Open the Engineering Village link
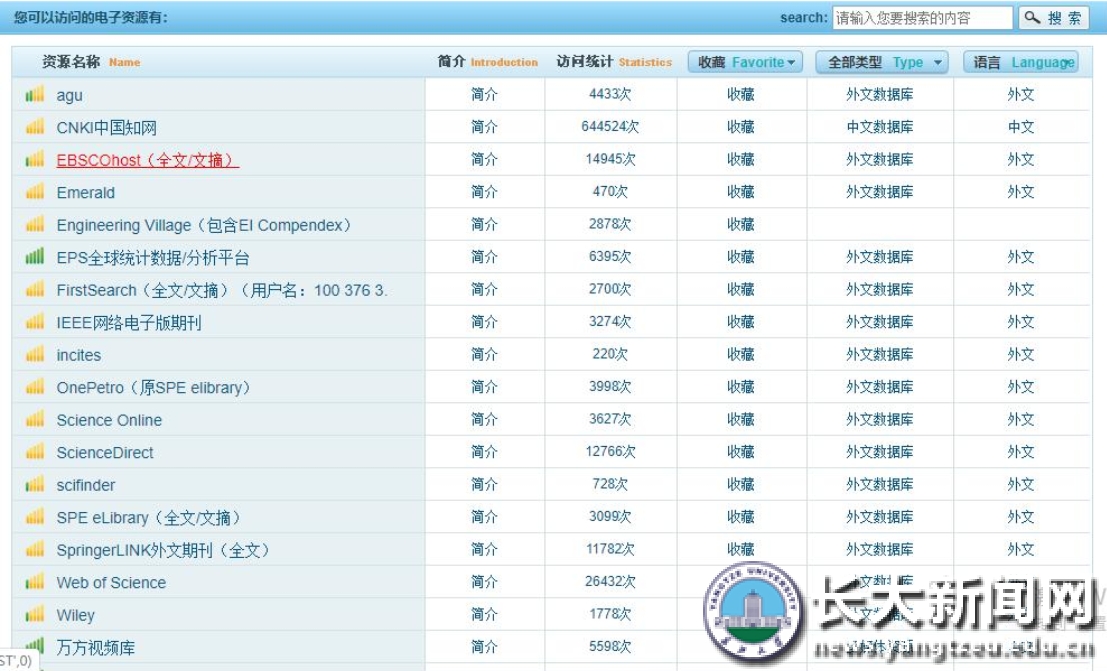 click(x=204, y=225)
